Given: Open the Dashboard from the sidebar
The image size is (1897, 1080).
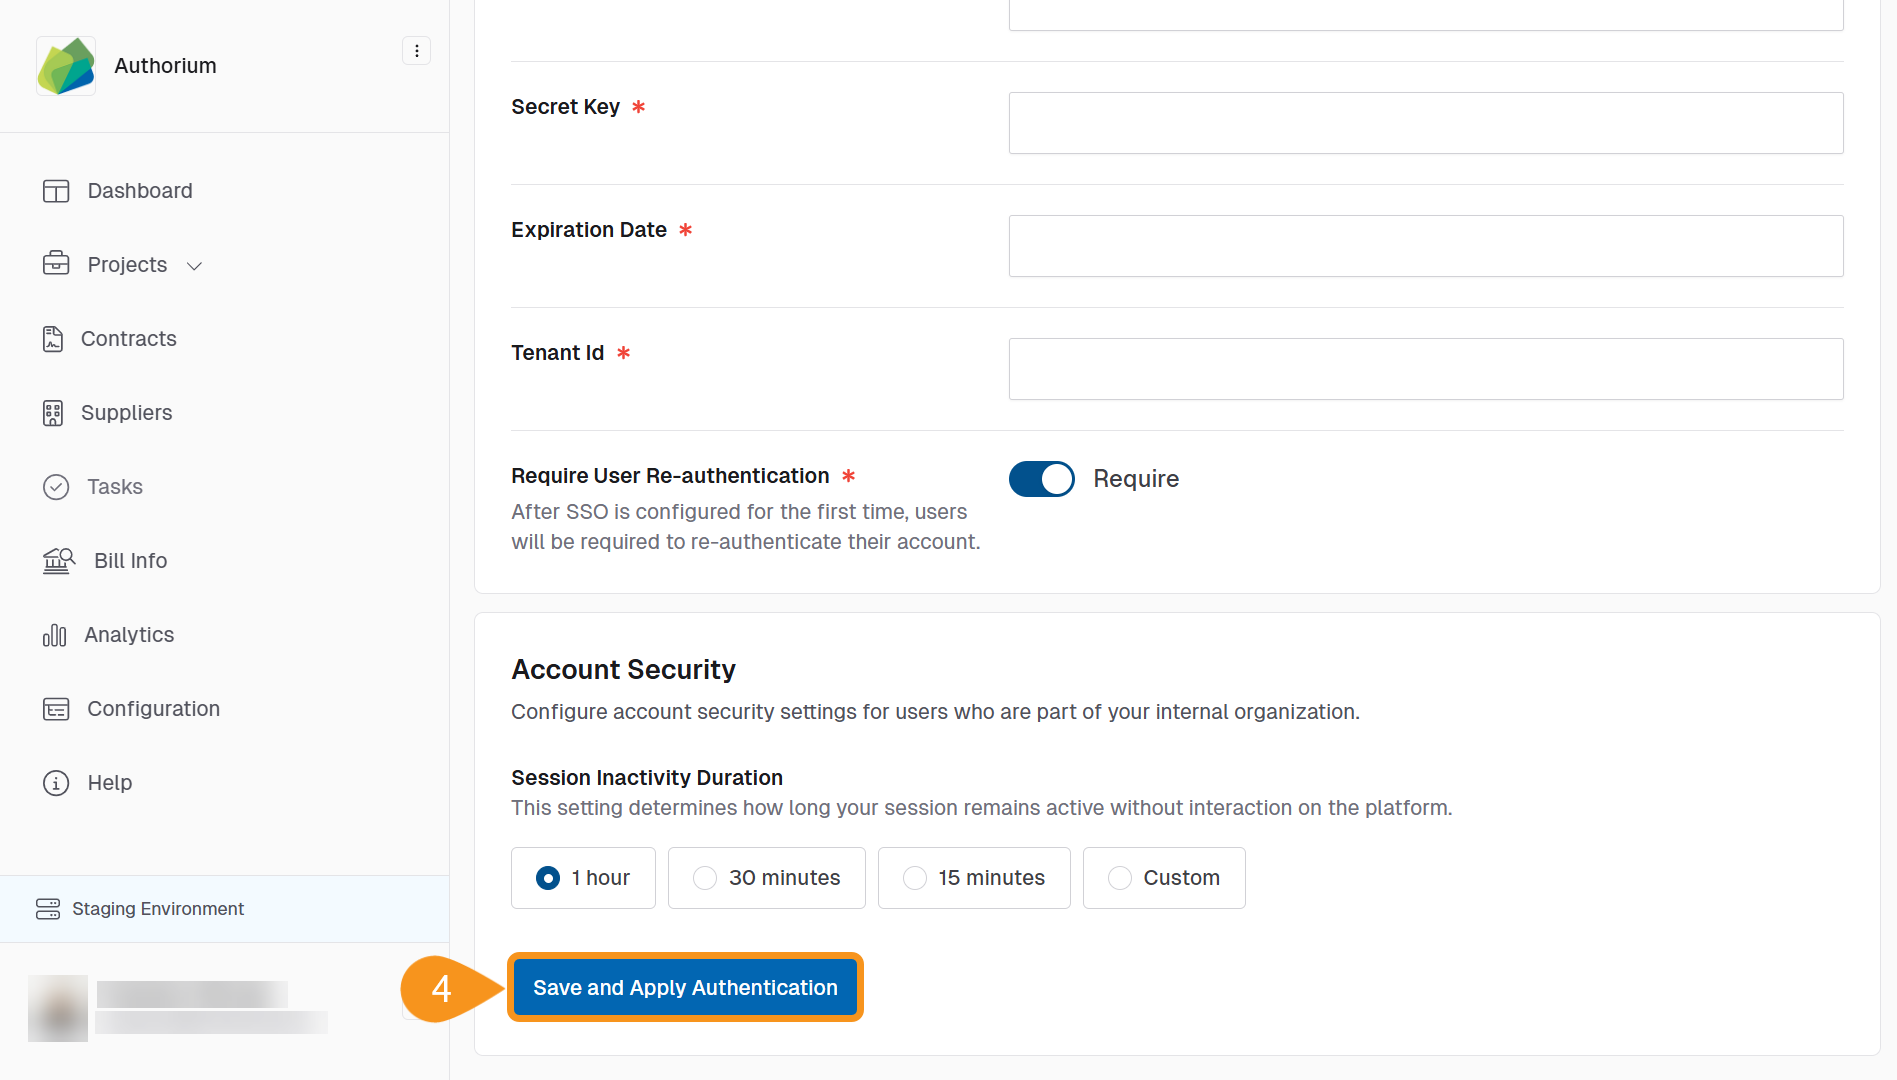Looking at the screenshot, I should [139, 190].
